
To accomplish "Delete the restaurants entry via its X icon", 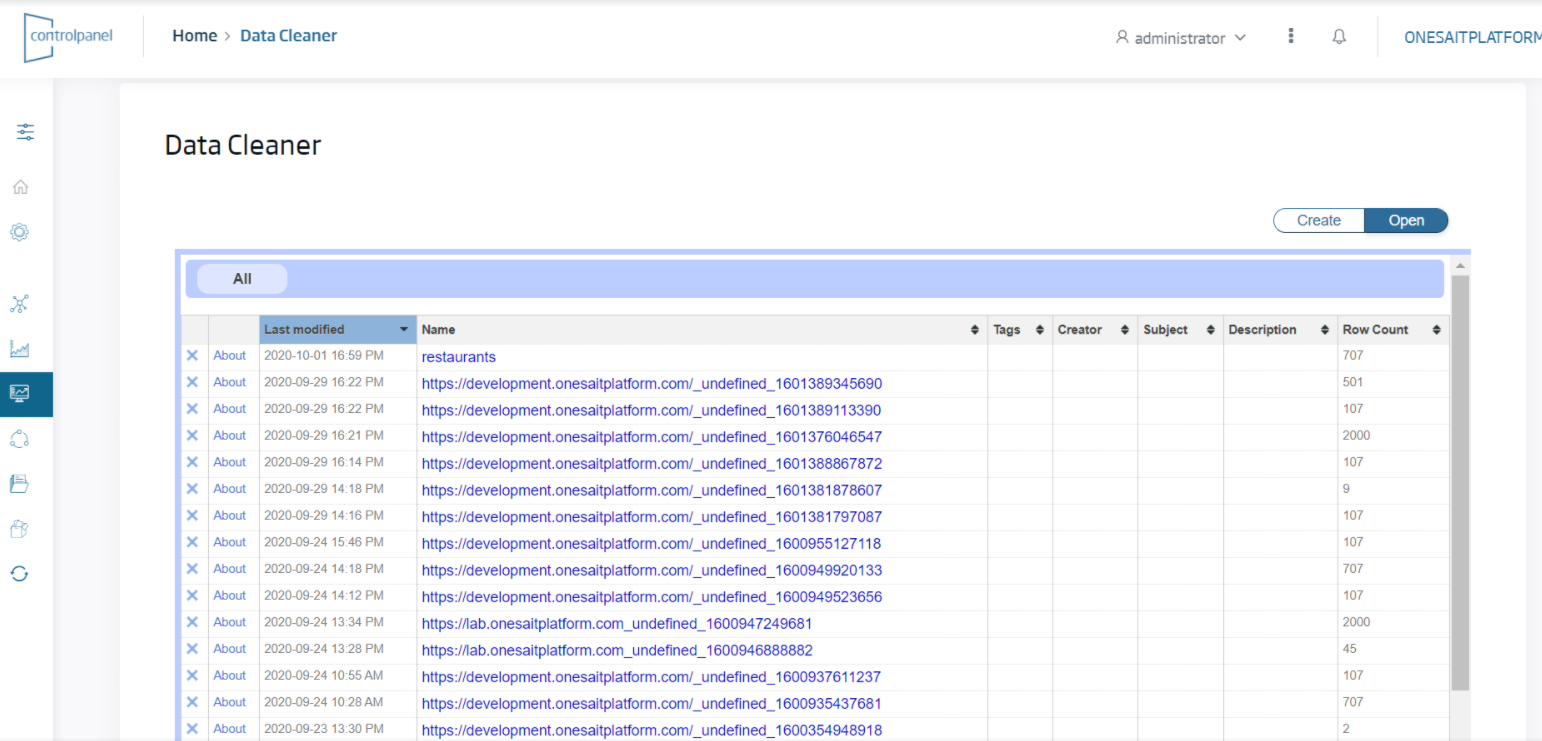I will [192, 356].
